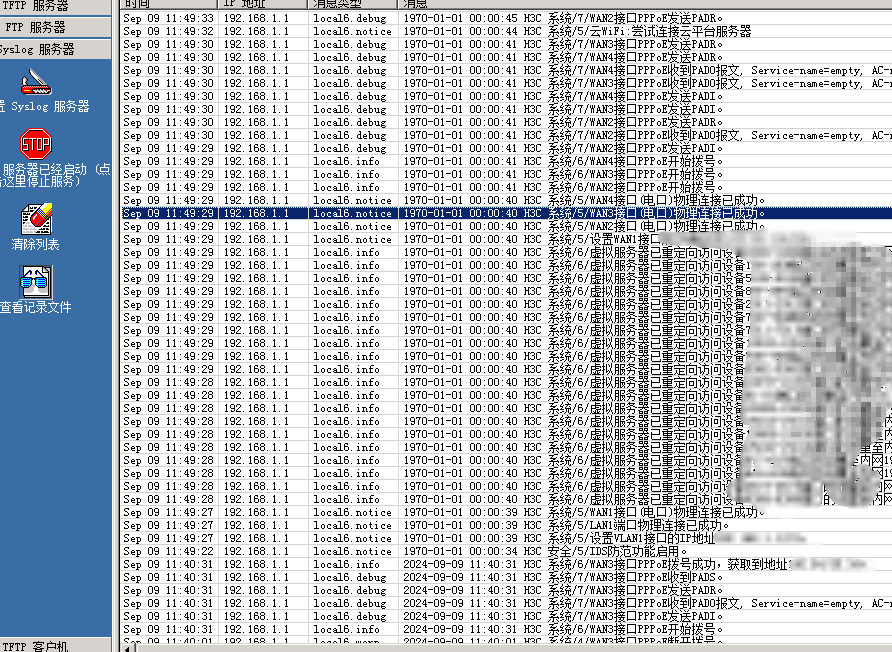Open the 查看记录文件 glasses icon
The image size is (892, 652).
(x=36, y=282)
